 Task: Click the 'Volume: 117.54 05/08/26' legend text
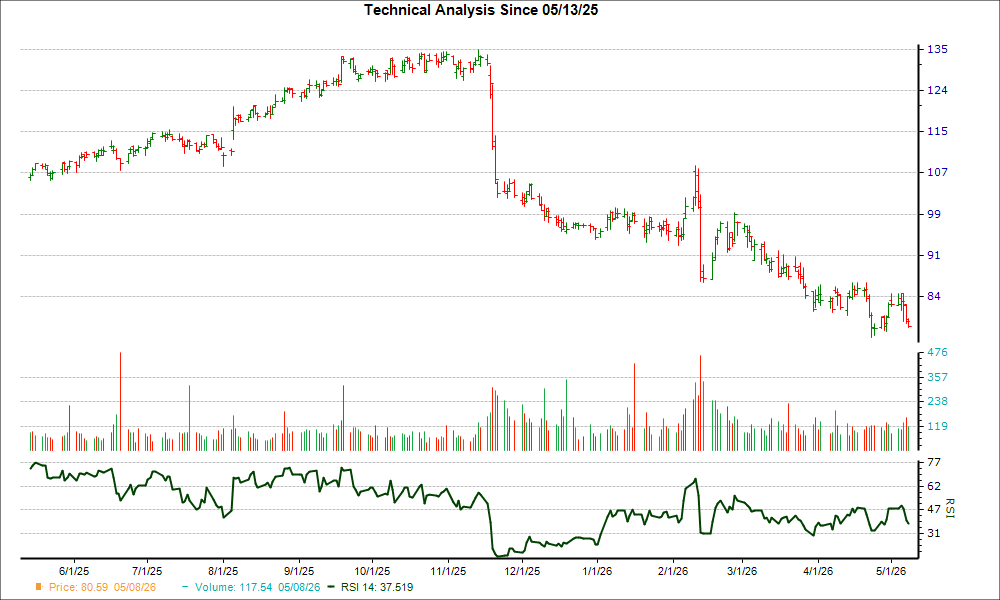coord(258,587)
